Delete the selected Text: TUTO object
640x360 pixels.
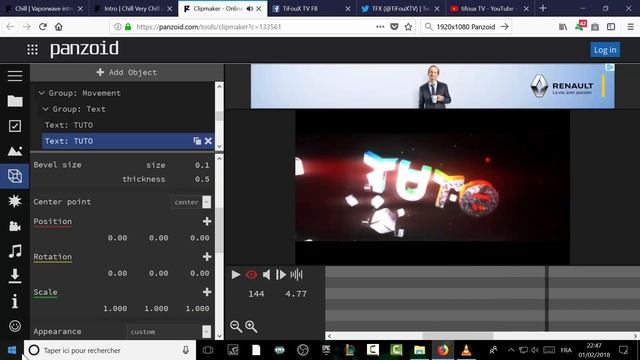click(208, 141)
